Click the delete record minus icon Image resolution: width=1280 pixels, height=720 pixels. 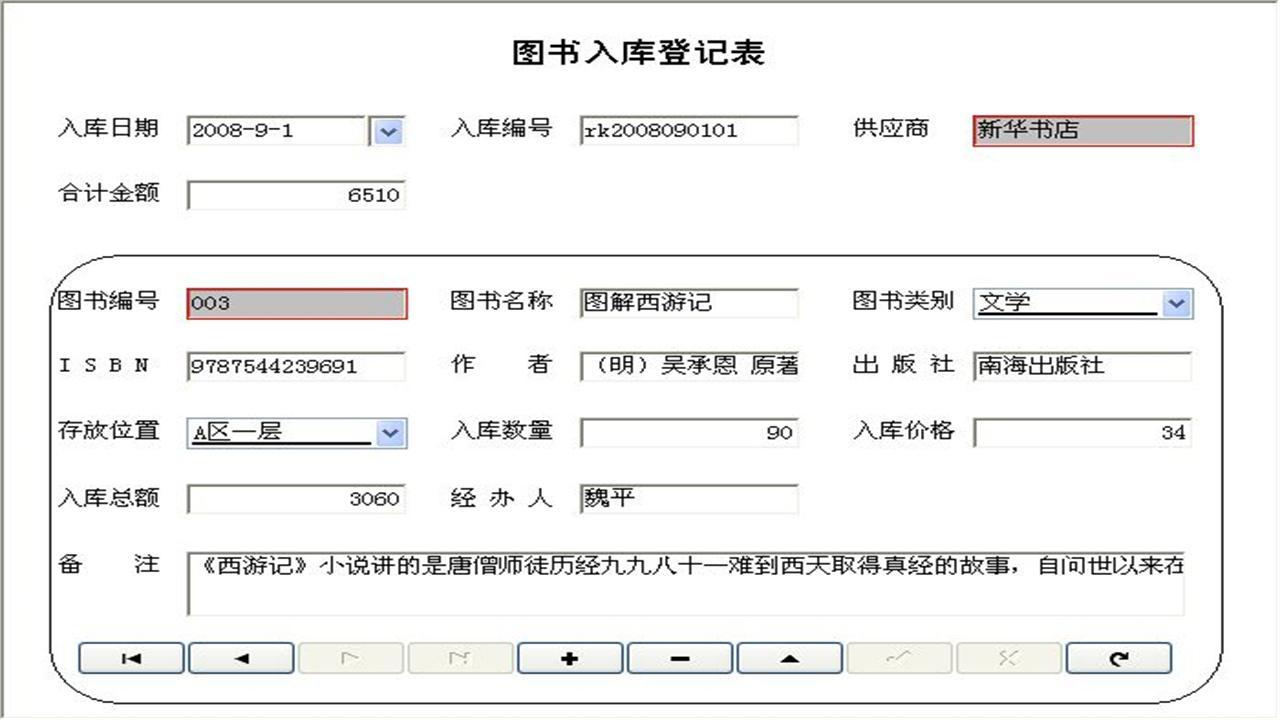click(679, 658)
